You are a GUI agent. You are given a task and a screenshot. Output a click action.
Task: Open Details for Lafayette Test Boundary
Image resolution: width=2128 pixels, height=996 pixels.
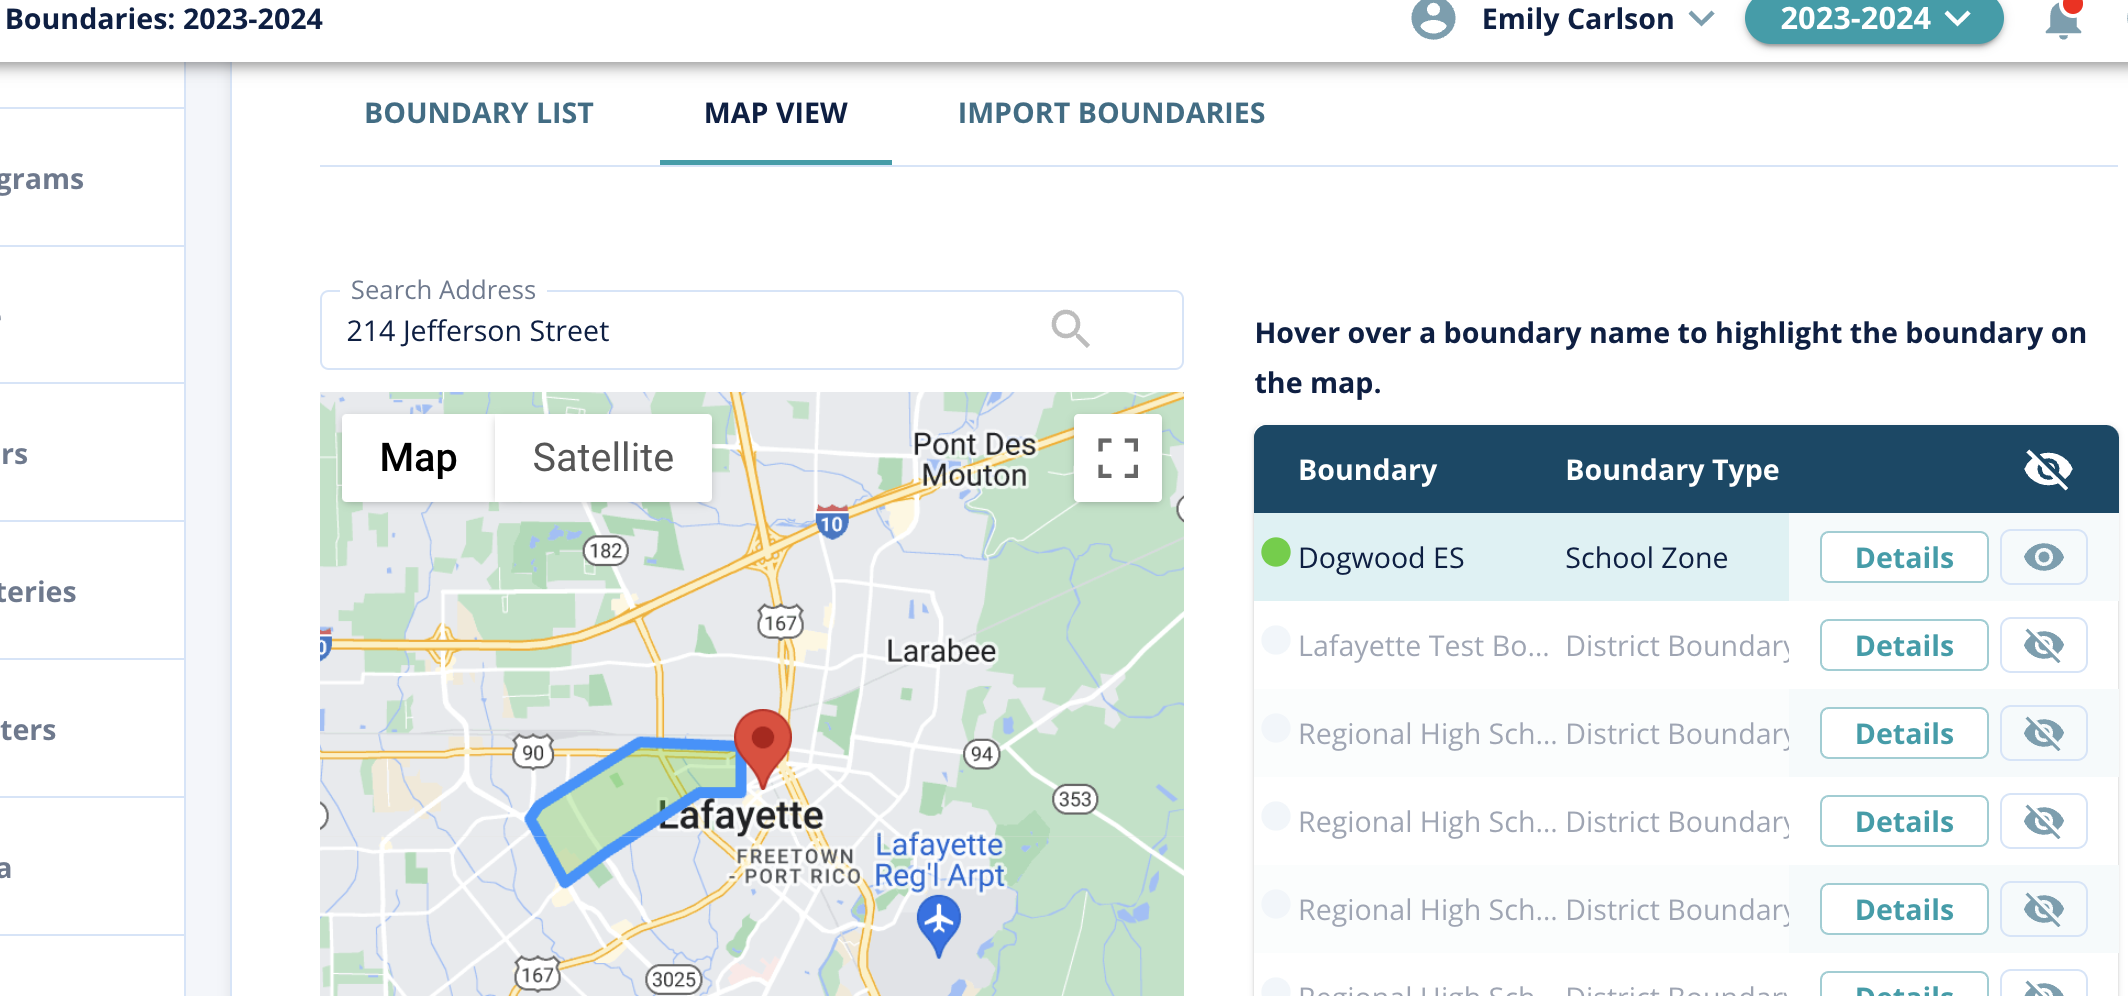(1903, 645)
